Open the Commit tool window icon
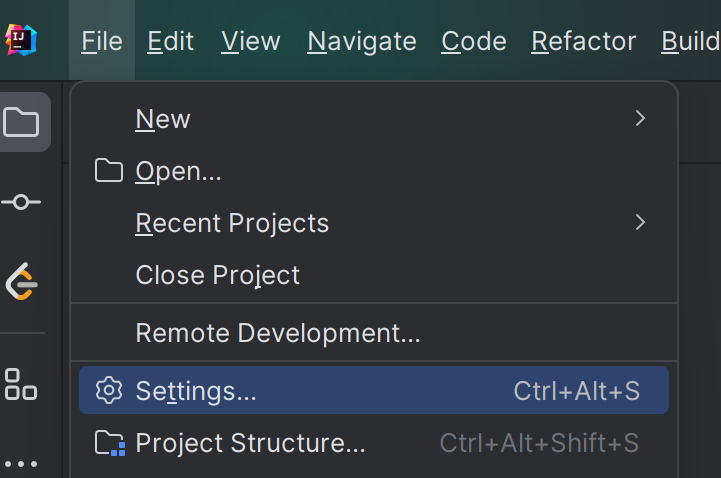721x478 pixels. pyautogui.click(x=21, y=202)
